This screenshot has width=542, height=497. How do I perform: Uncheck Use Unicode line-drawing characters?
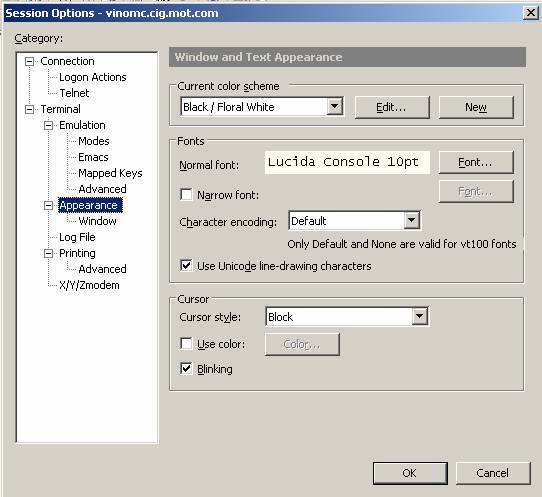click(186, 265)
